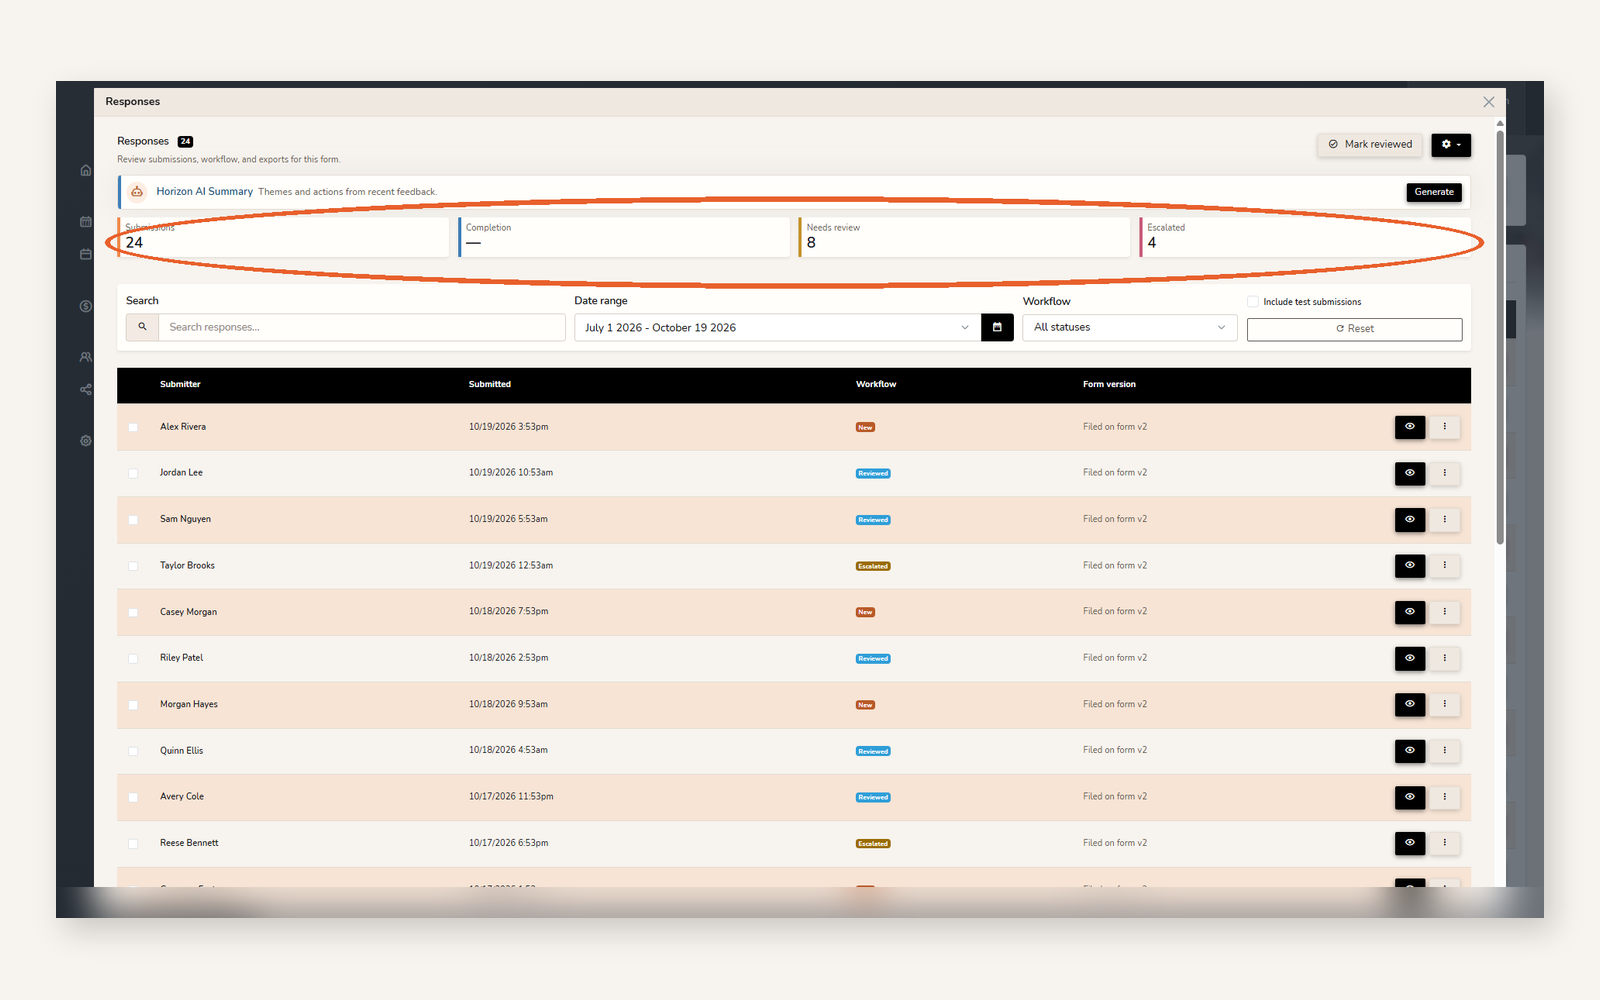View Taylor Brooks's submission with eye icon

click(1410, 565)
